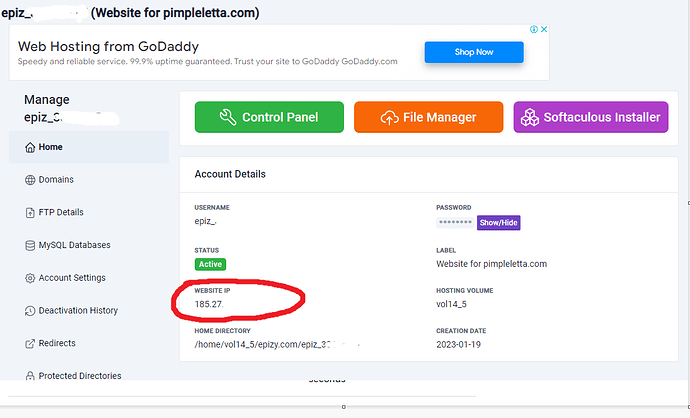Click the AdChoices triangle icon on the ad

[x=533, y=30]
